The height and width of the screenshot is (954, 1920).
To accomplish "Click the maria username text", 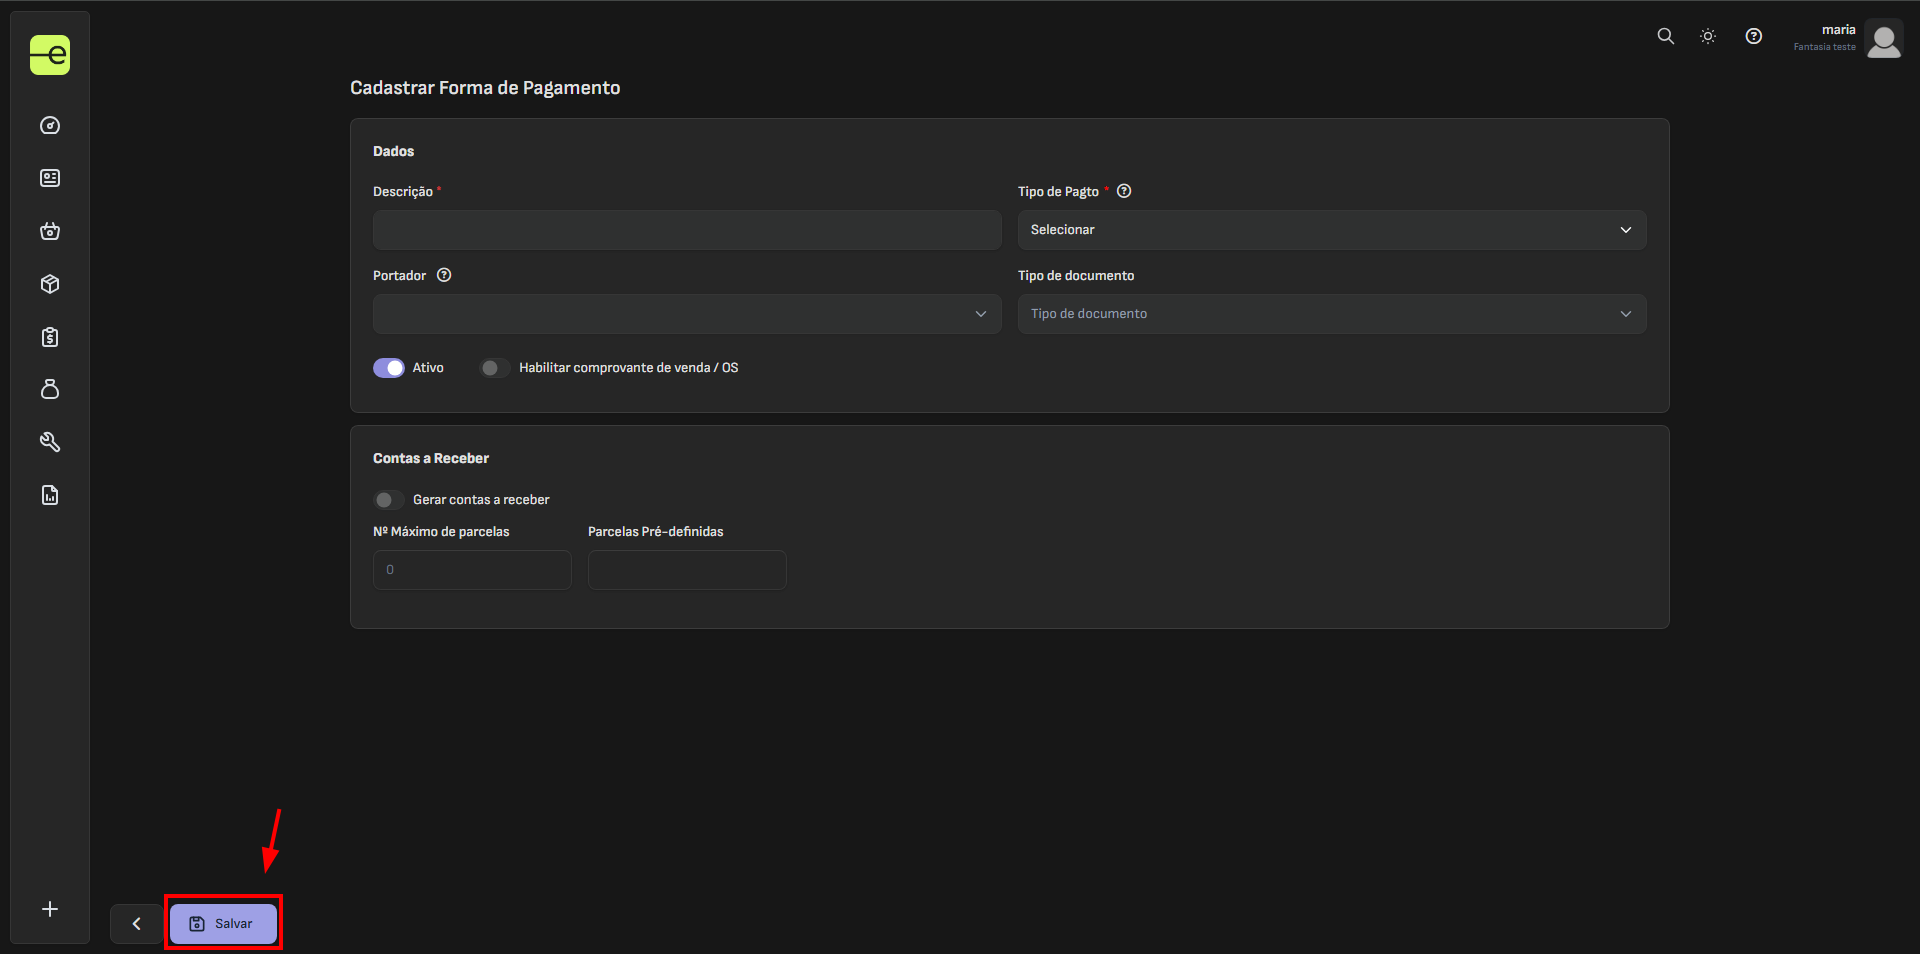I will tap(1838, 30).
